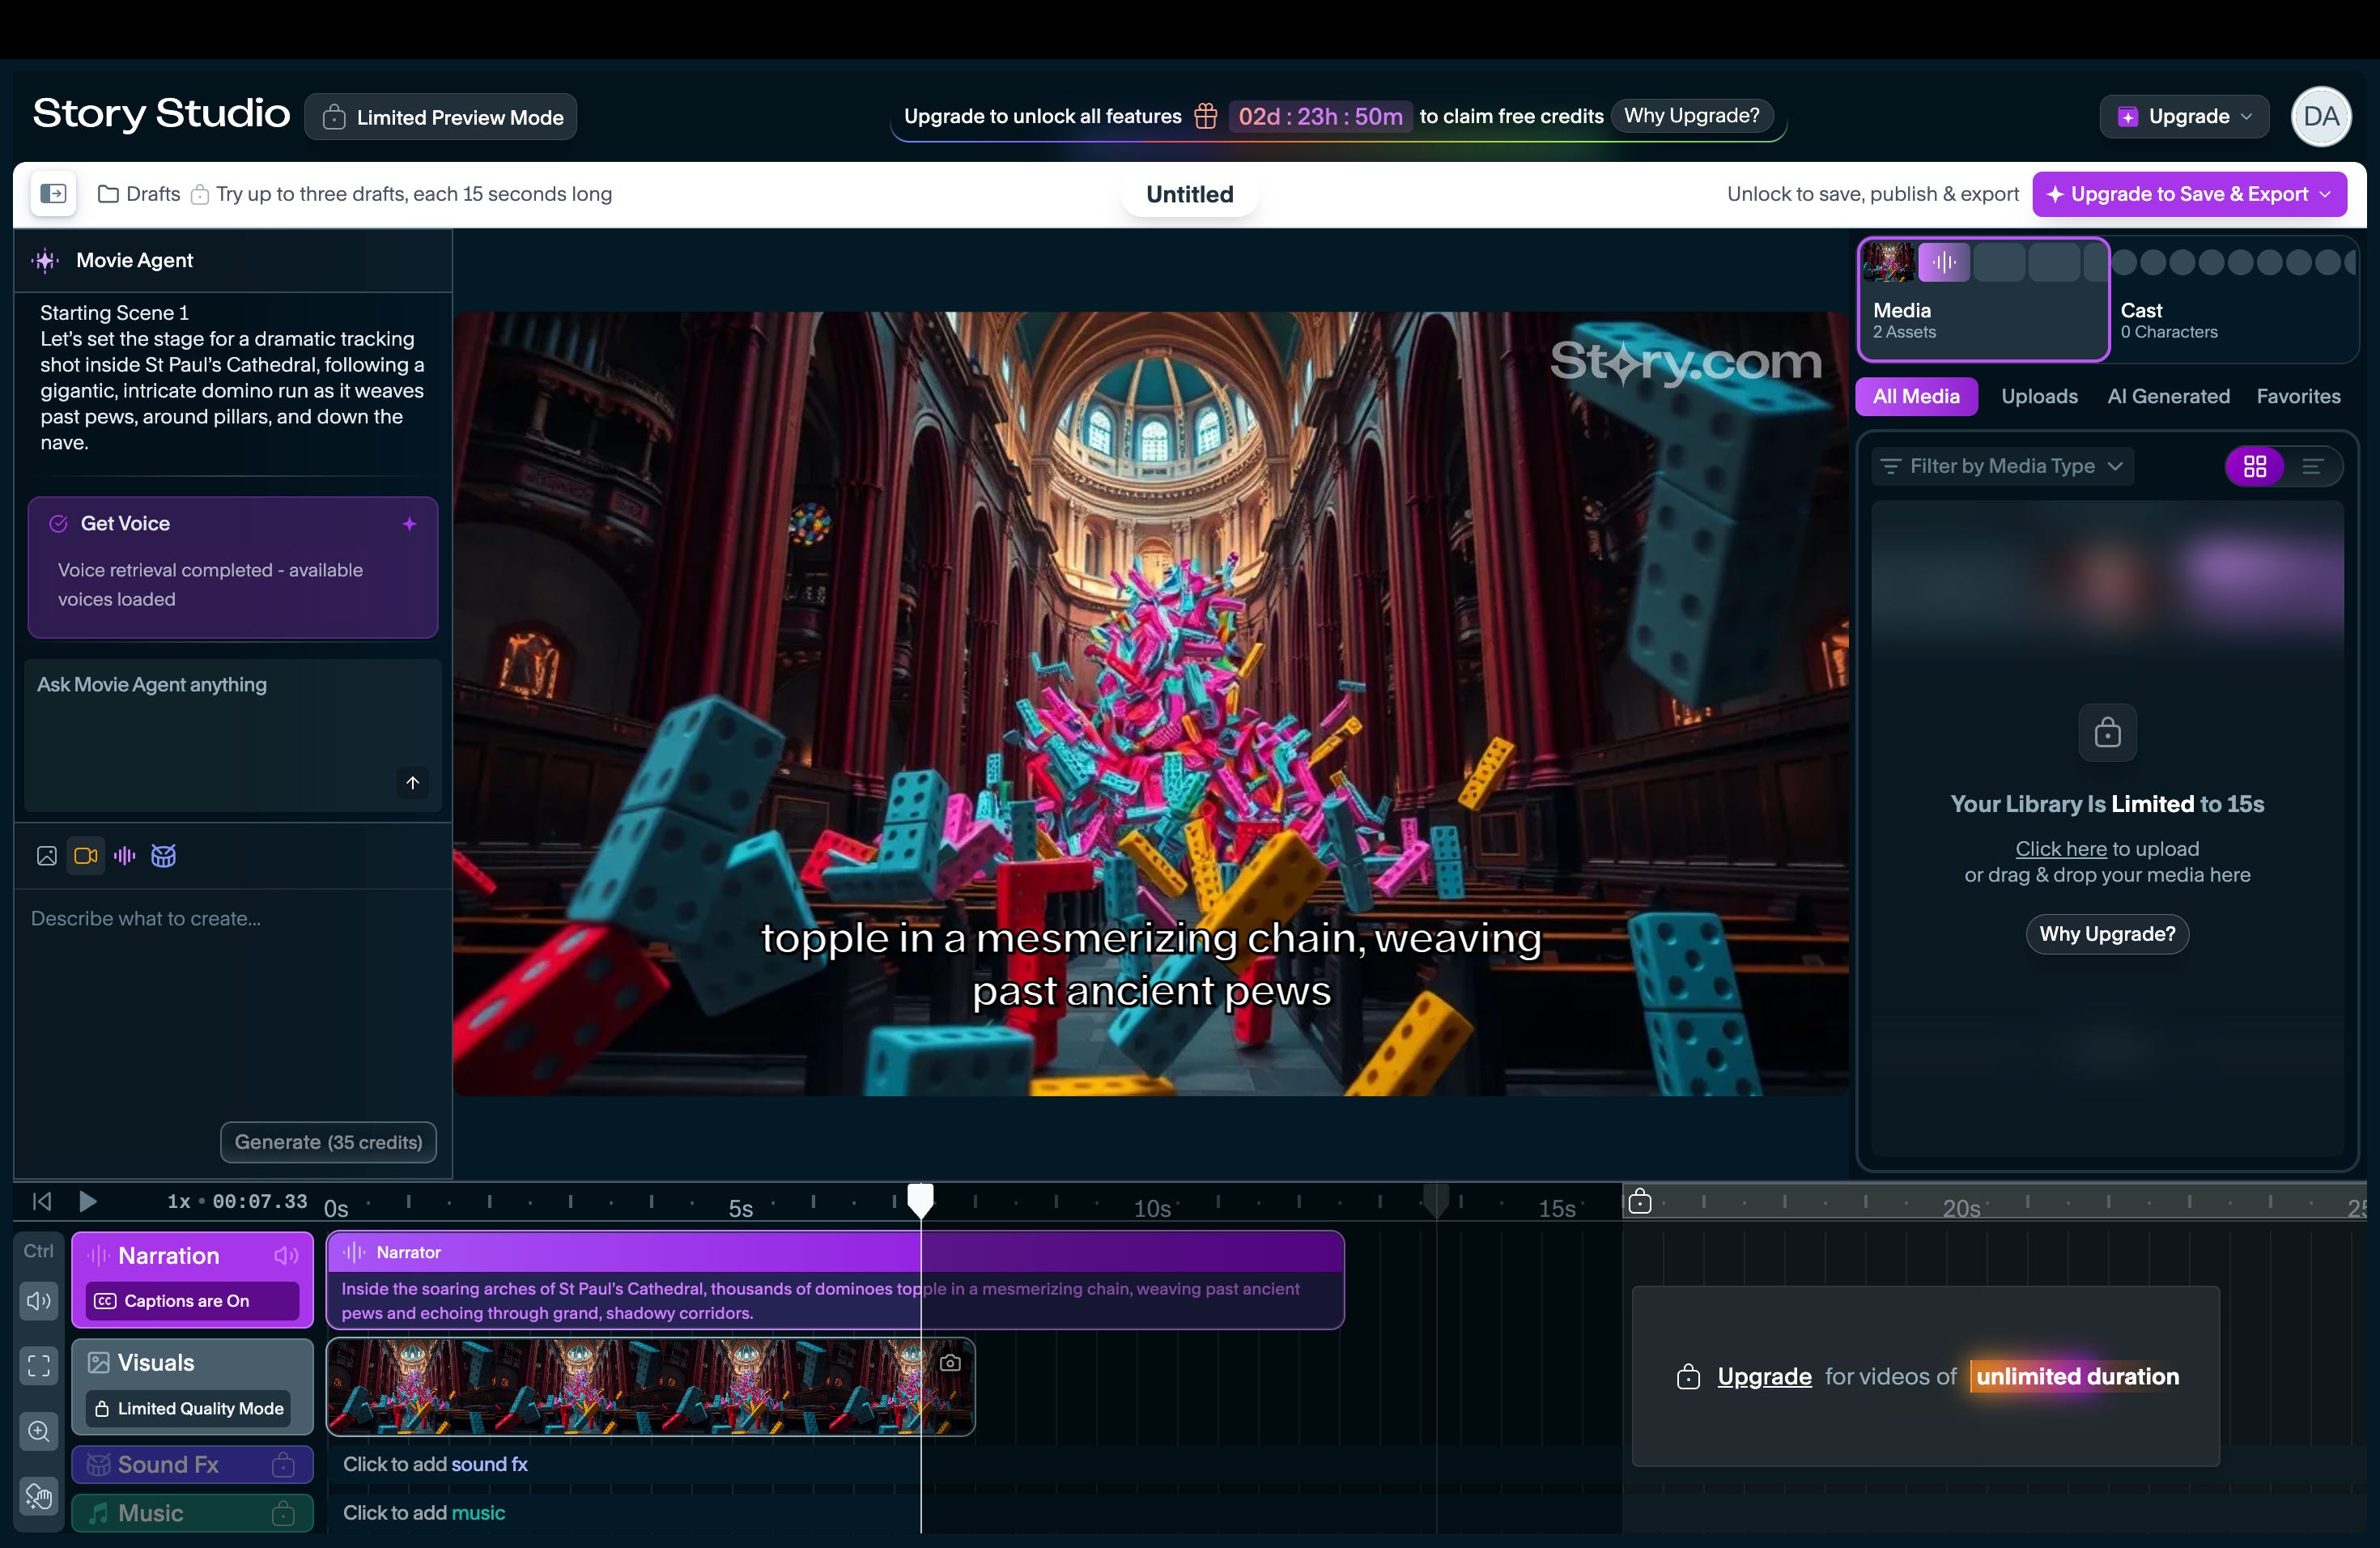
Task: Click the hand gesture tool icon
Action: 39,1496
